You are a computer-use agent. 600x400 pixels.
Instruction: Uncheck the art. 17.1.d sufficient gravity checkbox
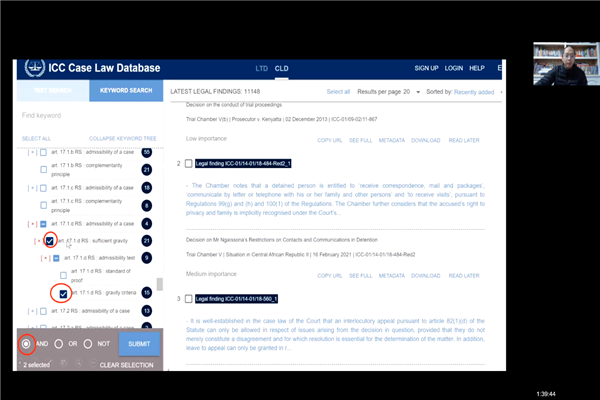coord(49,241)
